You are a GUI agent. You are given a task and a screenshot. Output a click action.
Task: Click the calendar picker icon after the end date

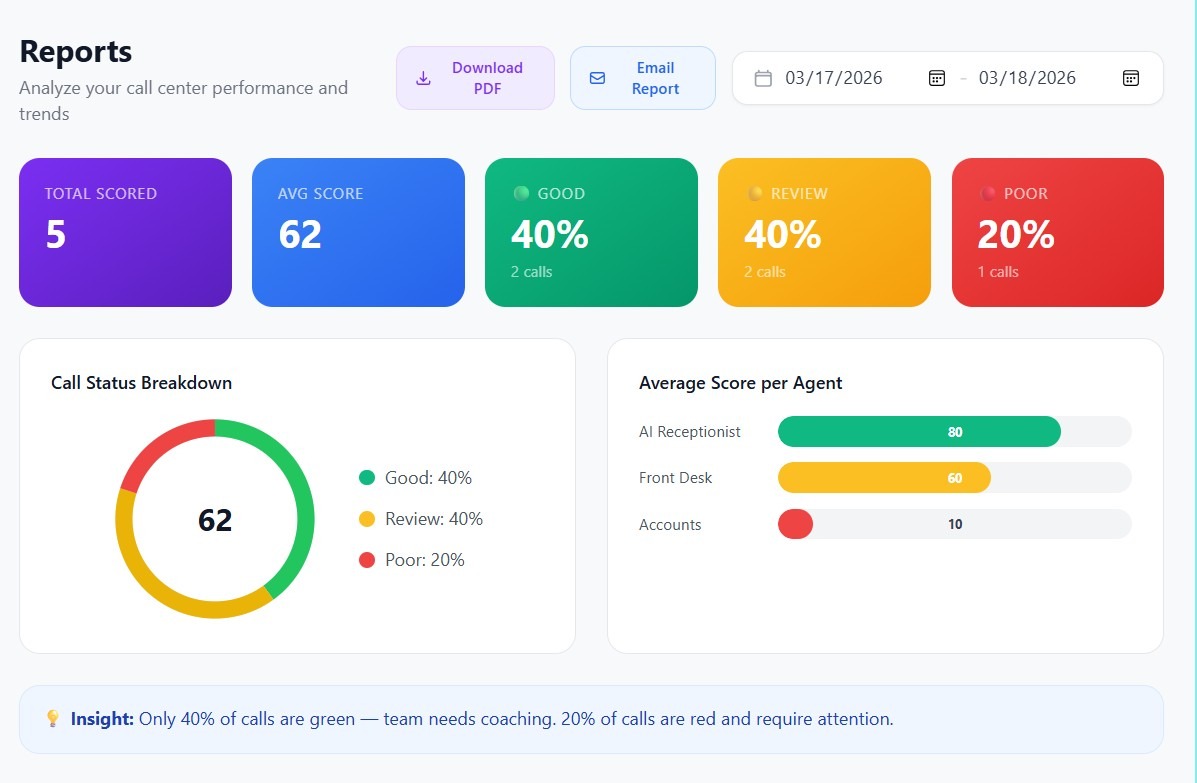point(1130,77)
